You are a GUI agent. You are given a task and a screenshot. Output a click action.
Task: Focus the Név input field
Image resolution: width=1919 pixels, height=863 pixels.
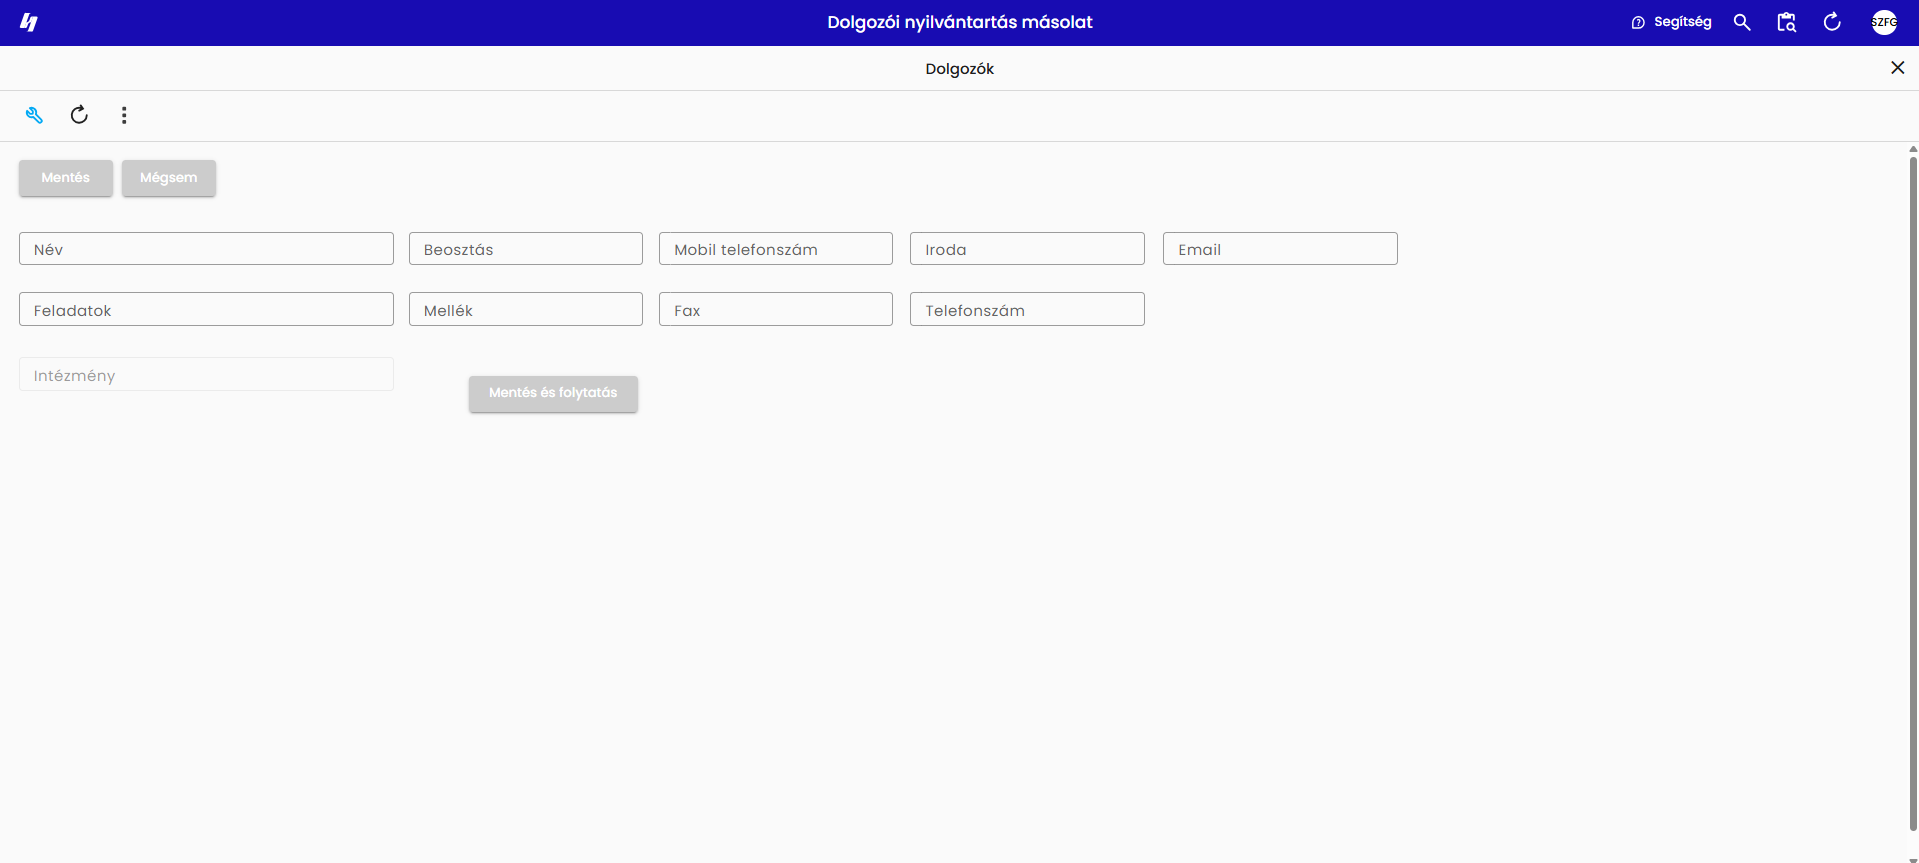(x=206, y=249)
